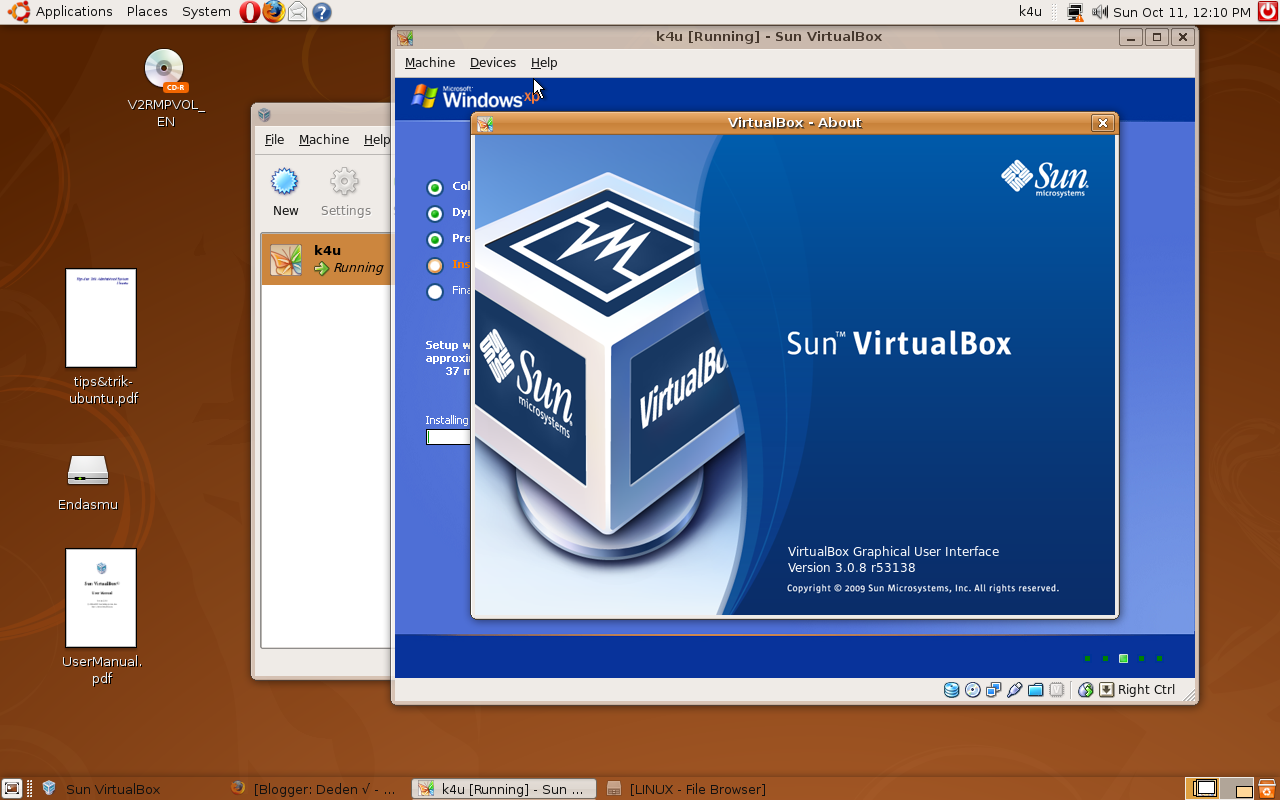Open the Applications menu in top panel

point(62,12)
